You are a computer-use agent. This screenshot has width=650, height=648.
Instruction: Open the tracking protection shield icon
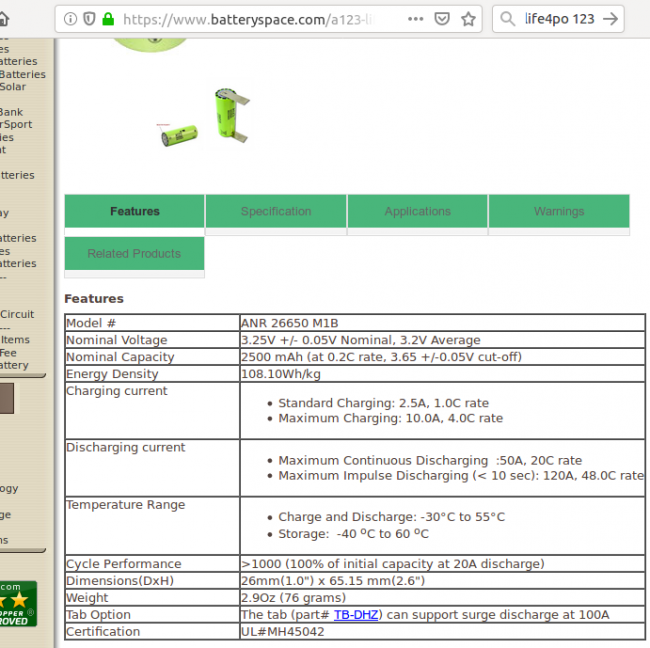tap(89, 19)
